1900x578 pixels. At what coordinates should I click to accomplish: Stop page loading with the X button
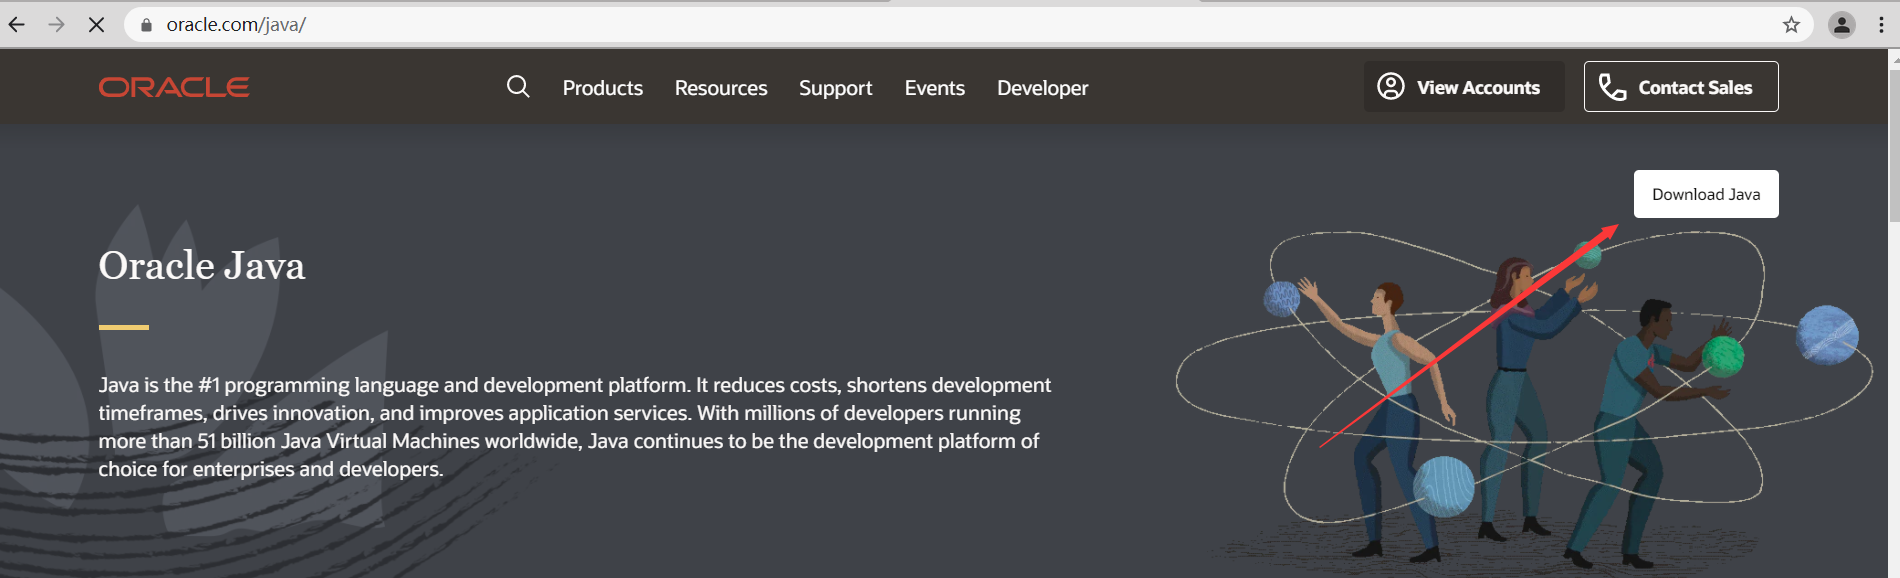96,25
